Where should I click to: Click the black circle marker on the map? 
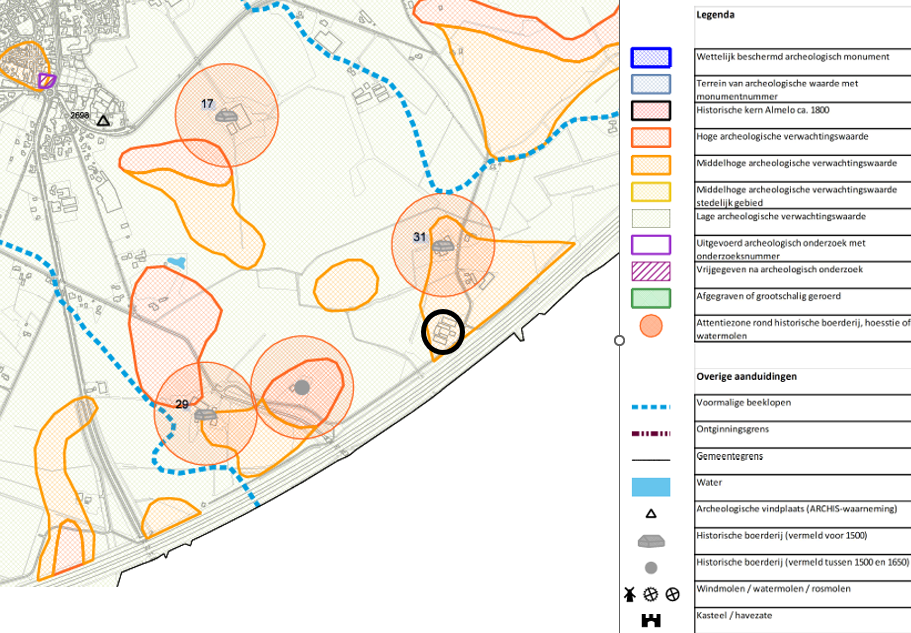coord(443,332)
